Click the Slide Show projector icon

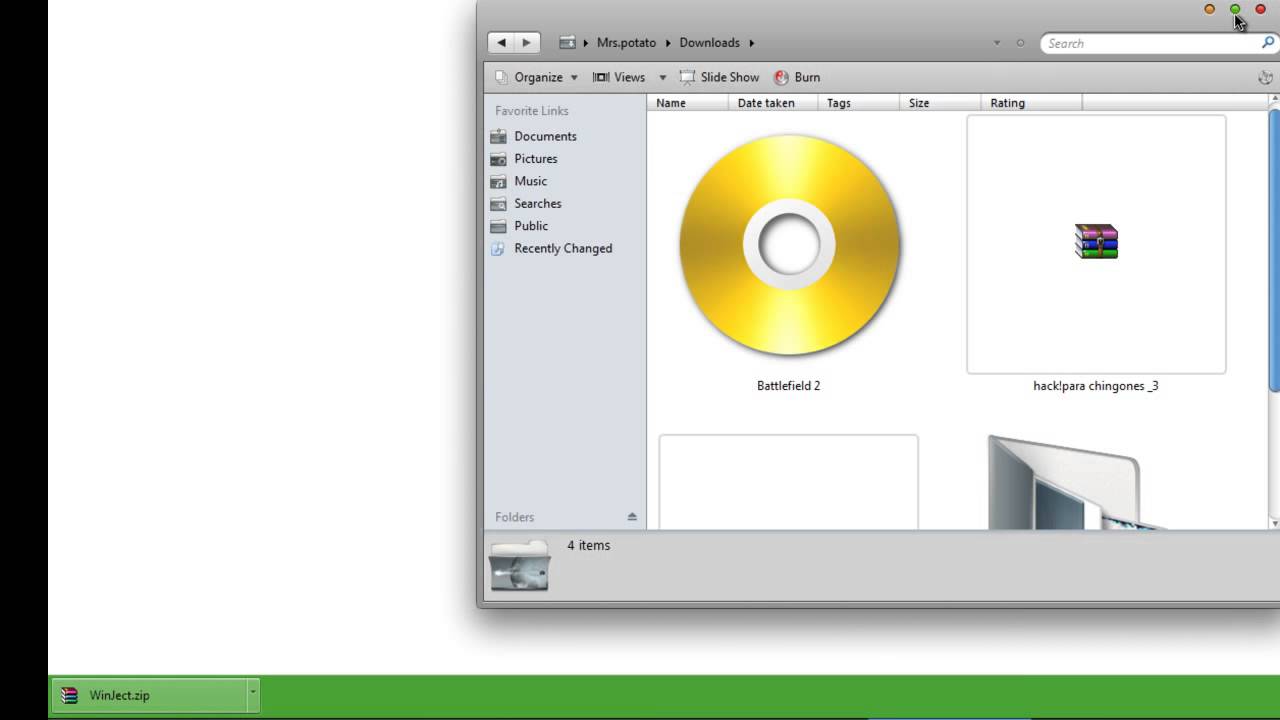point(687,77)
